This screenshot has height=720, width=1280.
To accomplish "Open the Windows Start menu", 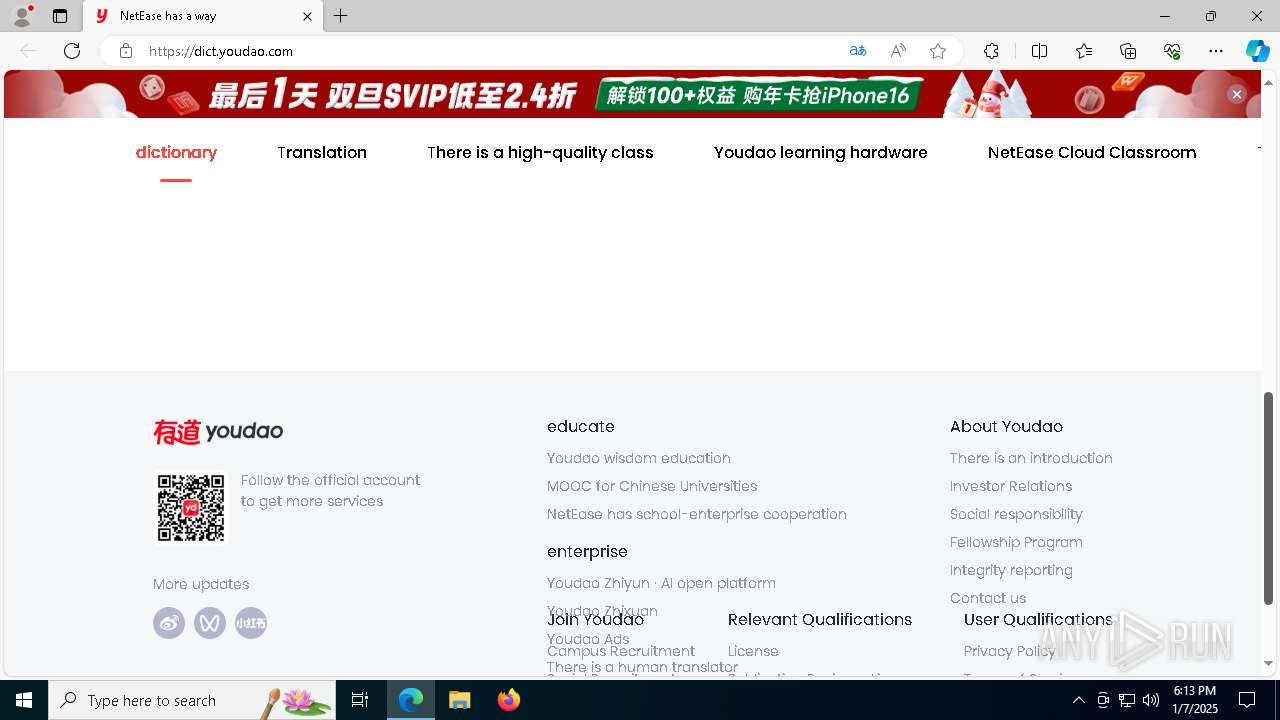I will pos(24,700).
